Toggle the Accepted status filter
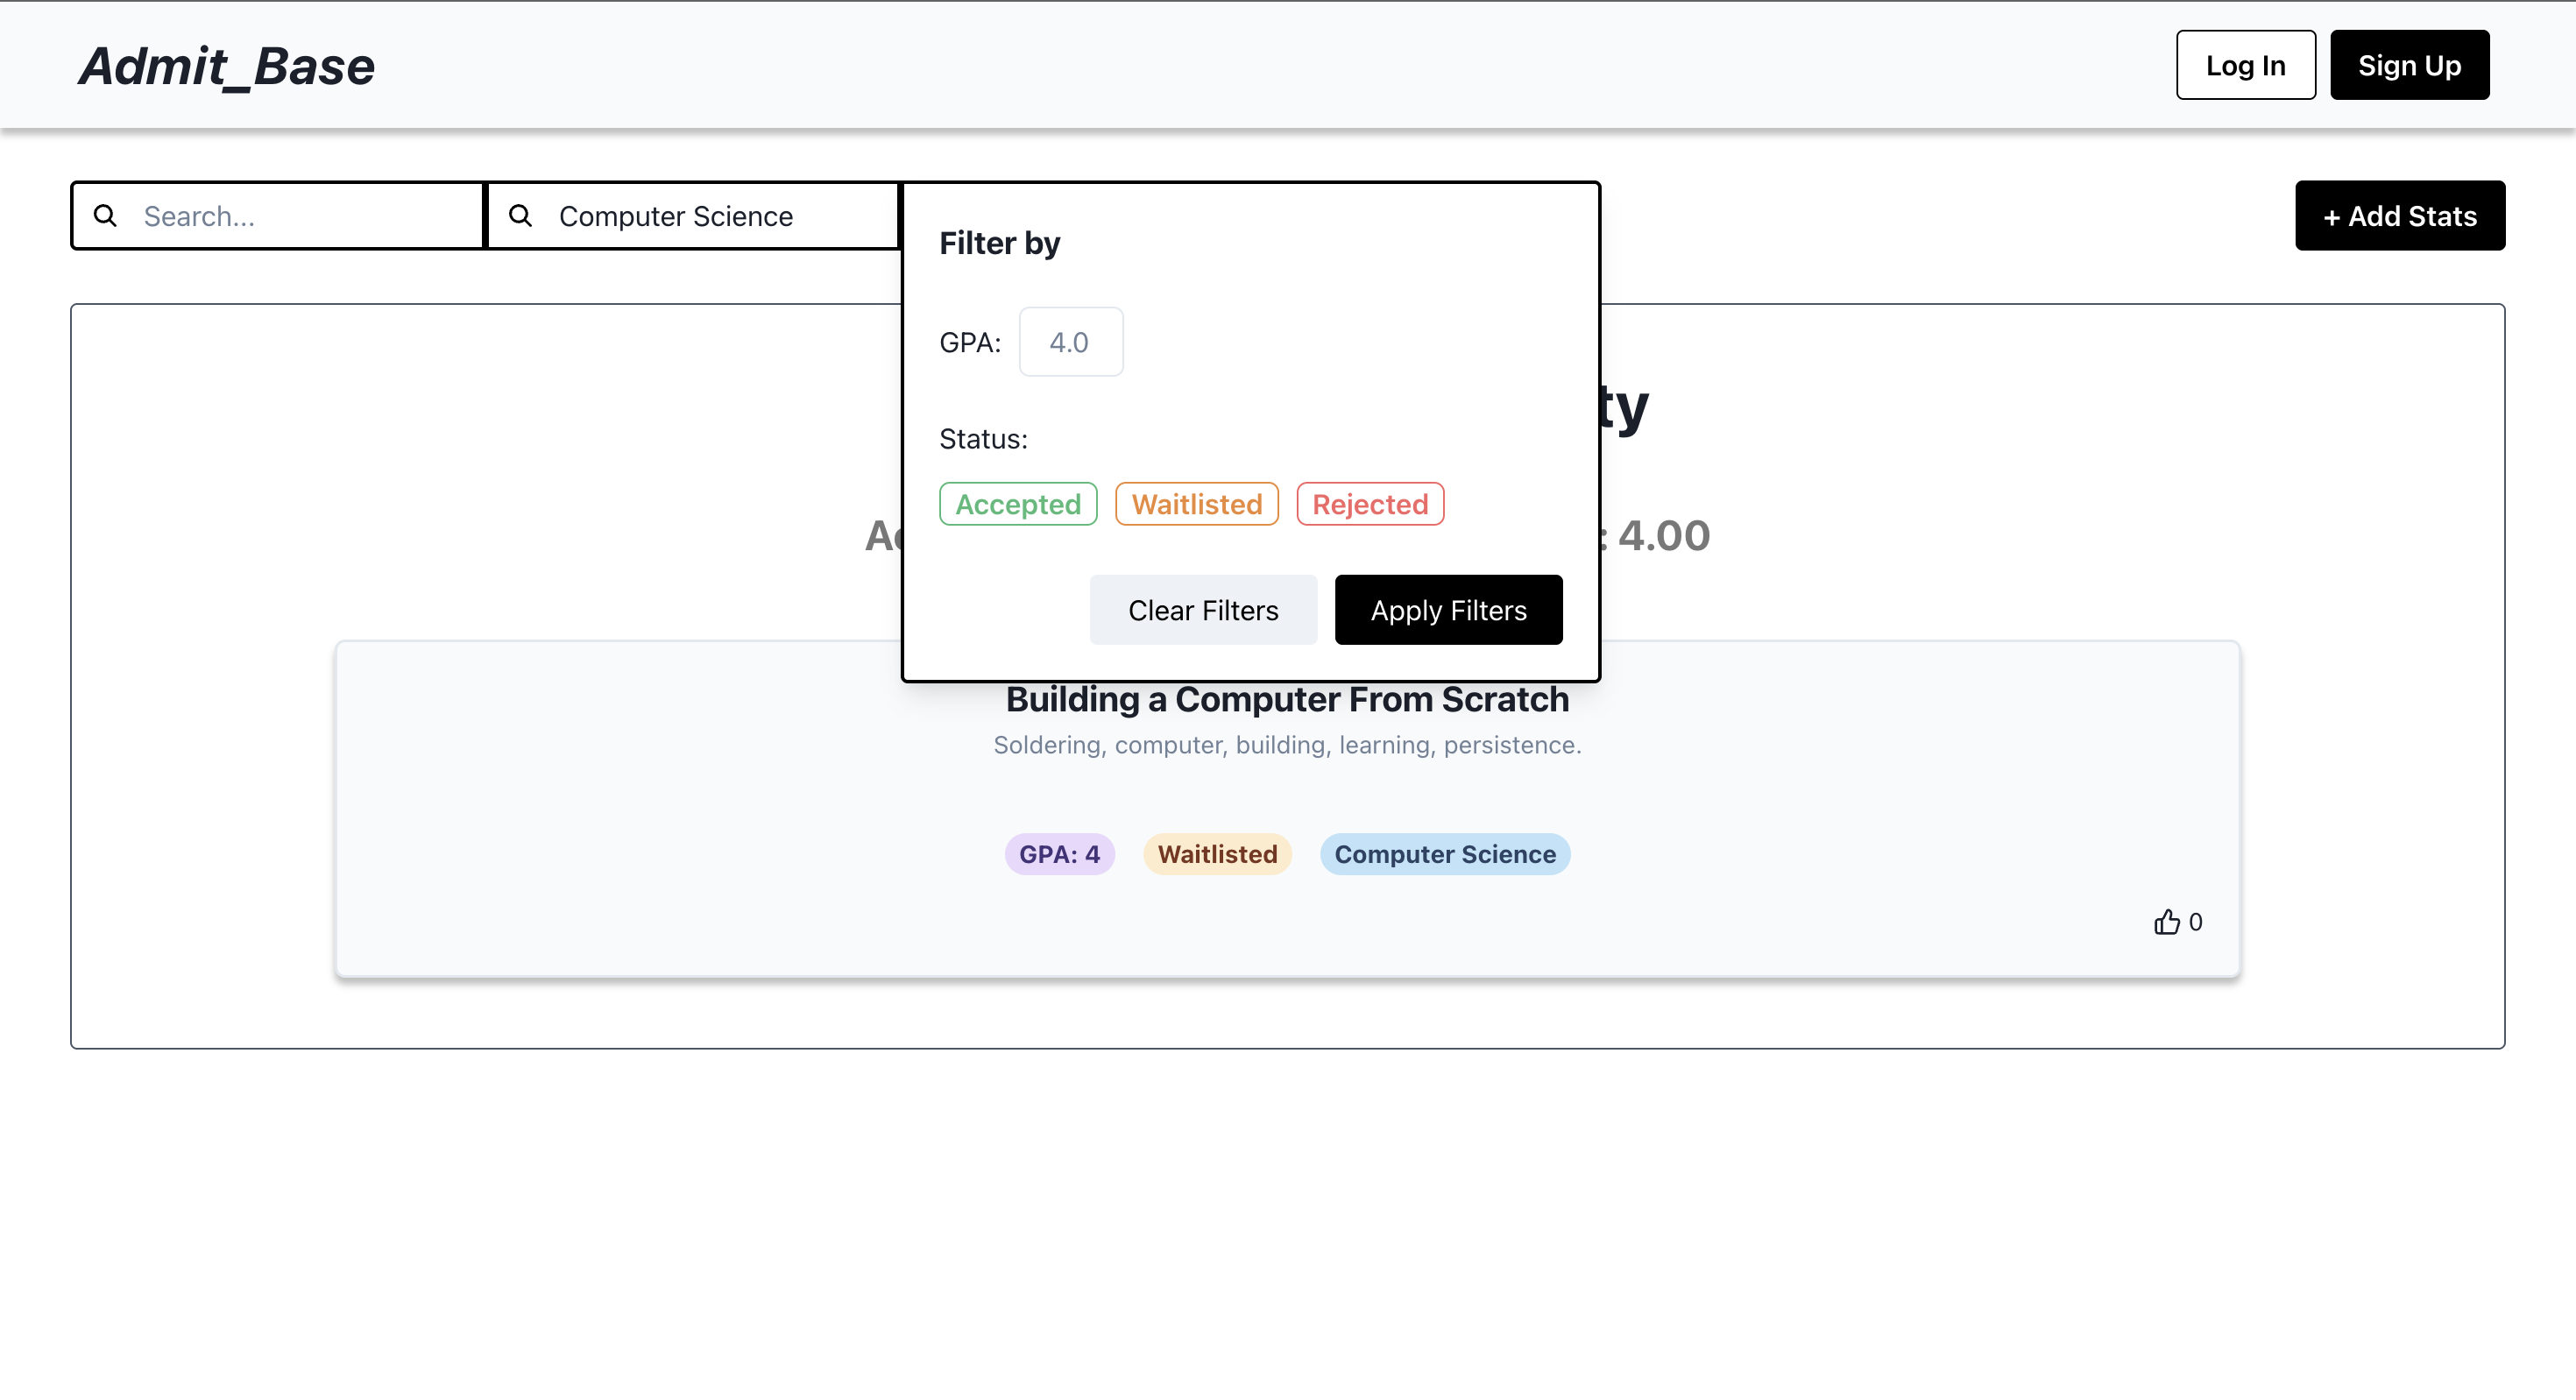The width and height of the screenshot is (2576, 1400). click(x=1017, y=504)
